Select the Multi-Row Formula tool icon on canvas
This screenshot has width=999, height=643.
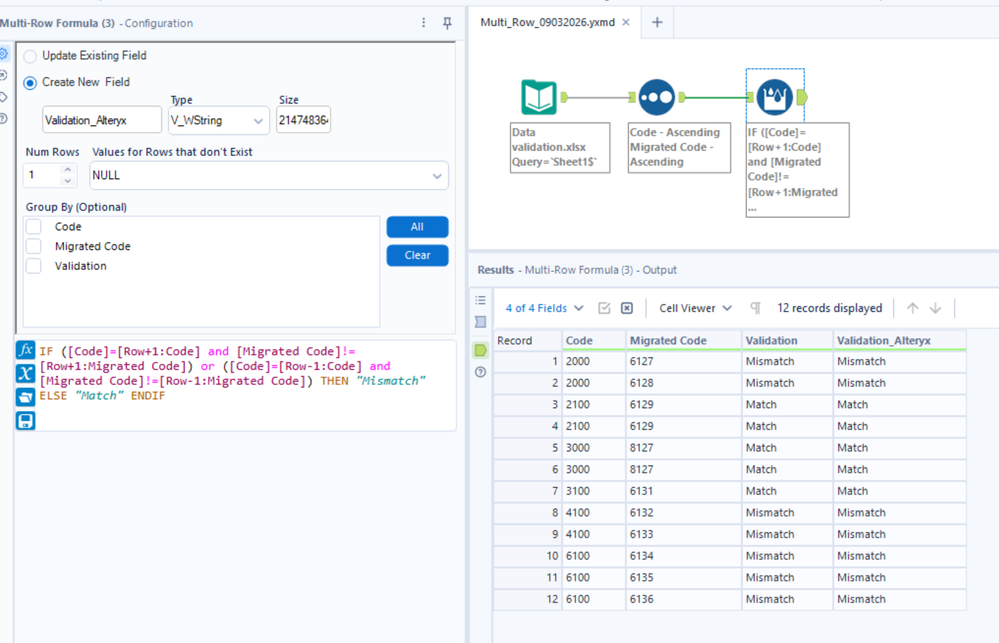click(x=775, y=97)
